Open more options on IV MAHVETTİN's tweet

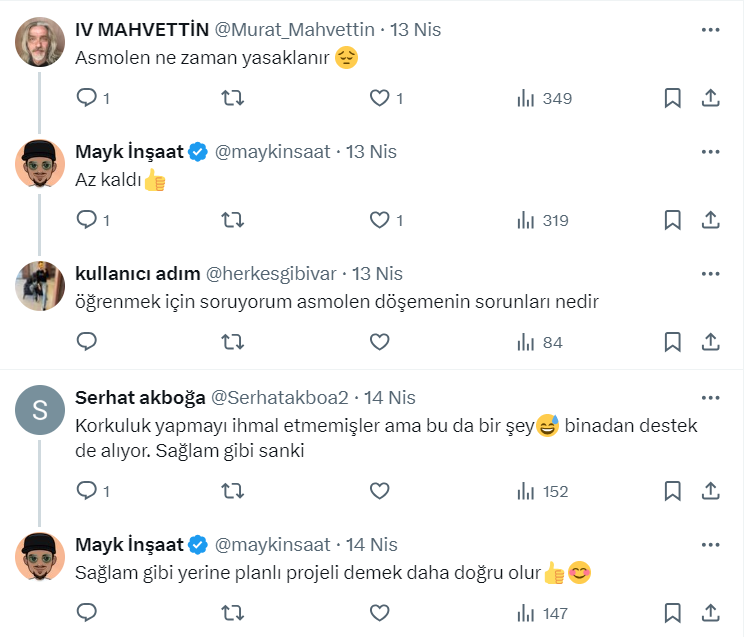(x=710, y=30)
